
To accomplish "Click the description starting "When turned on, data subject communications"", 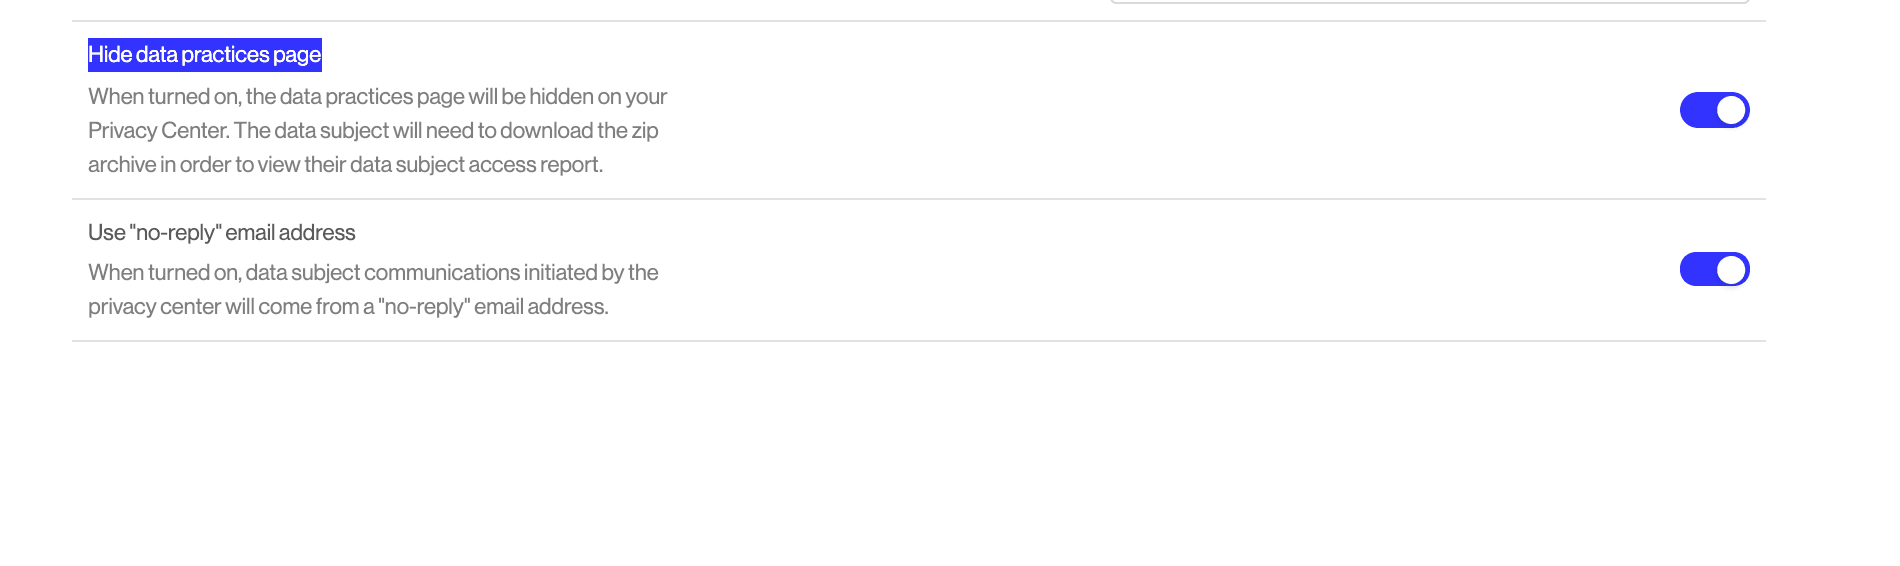I will [x=373, y=290].
